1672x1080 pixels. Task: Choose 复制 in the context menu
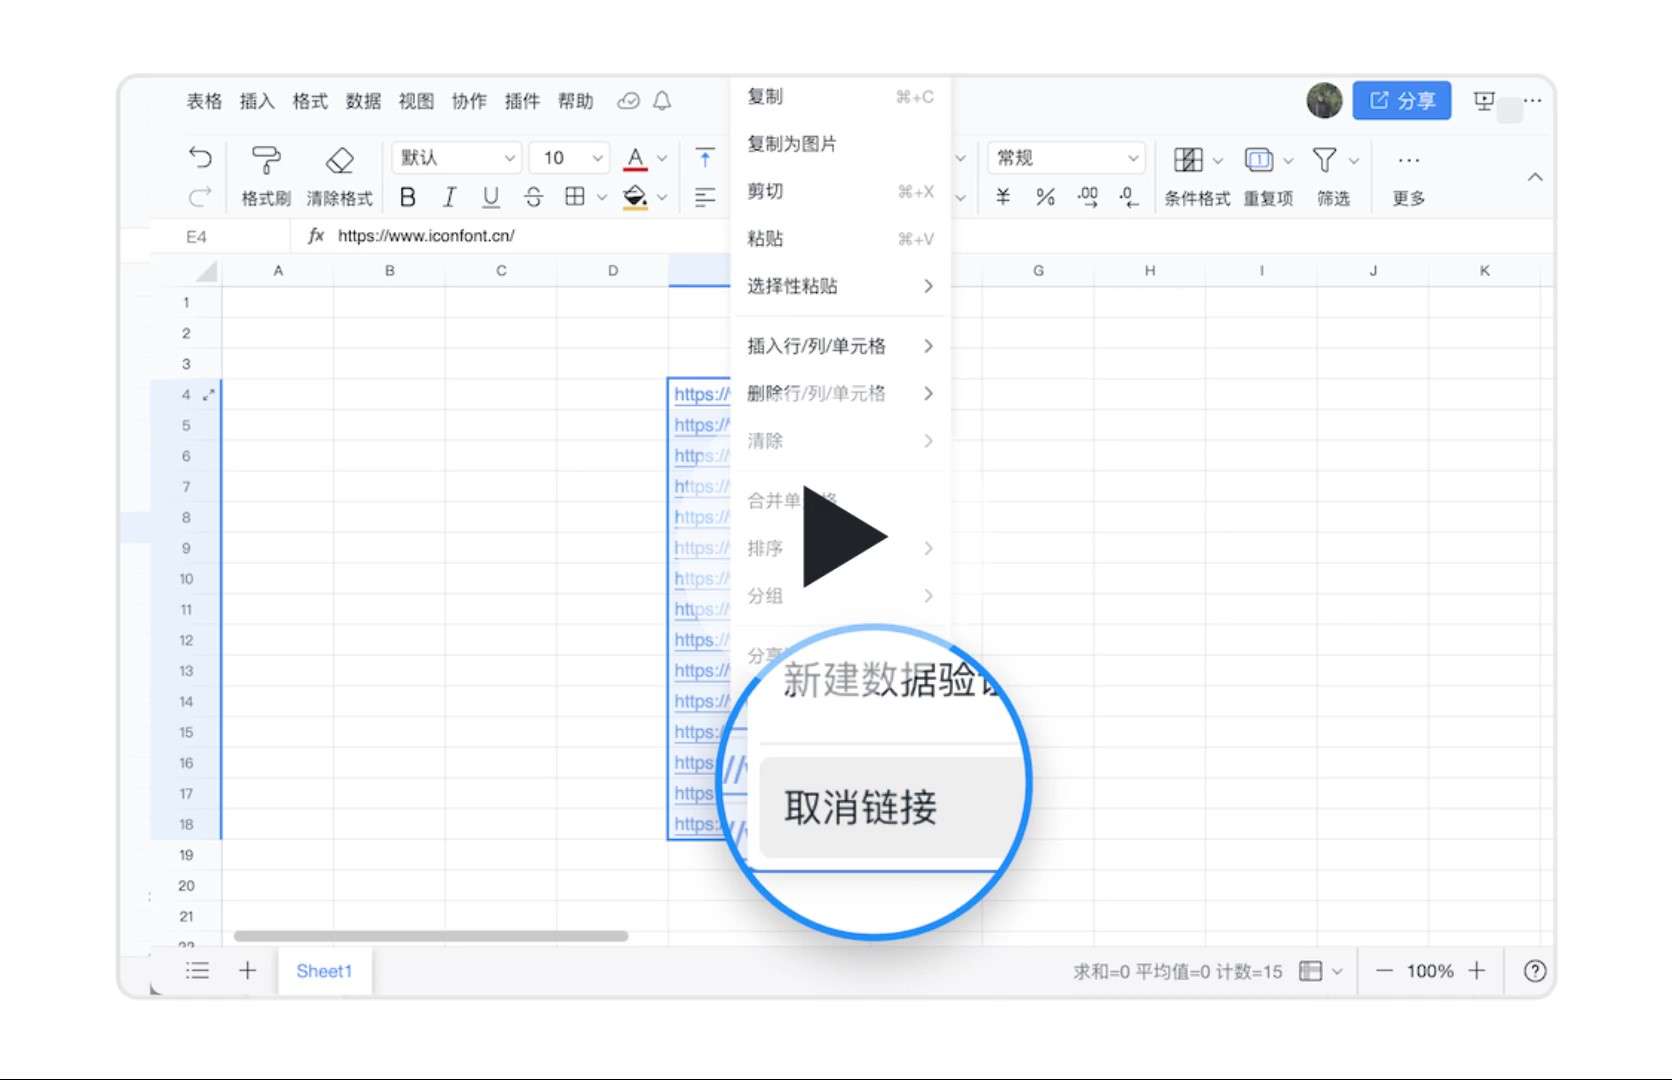[840, 96]
